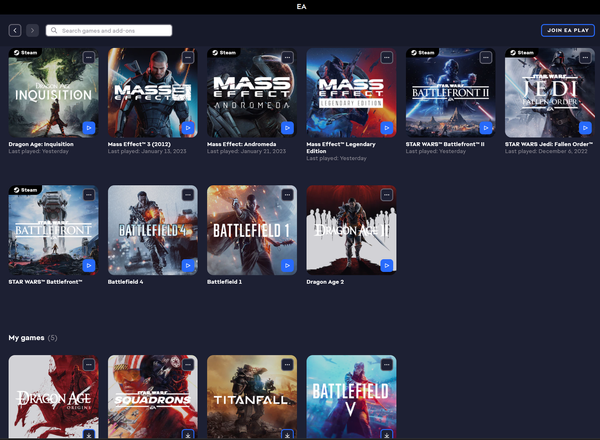This screenshot has width=600, height=440.
Task: Play Mass Effect: Andromeda
Action: (287, 128)
